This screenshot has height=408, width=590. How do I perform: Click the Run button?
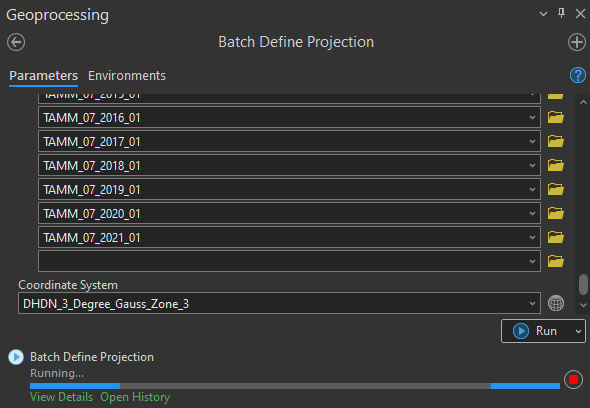pyautogui.click(x=537, y=331)
